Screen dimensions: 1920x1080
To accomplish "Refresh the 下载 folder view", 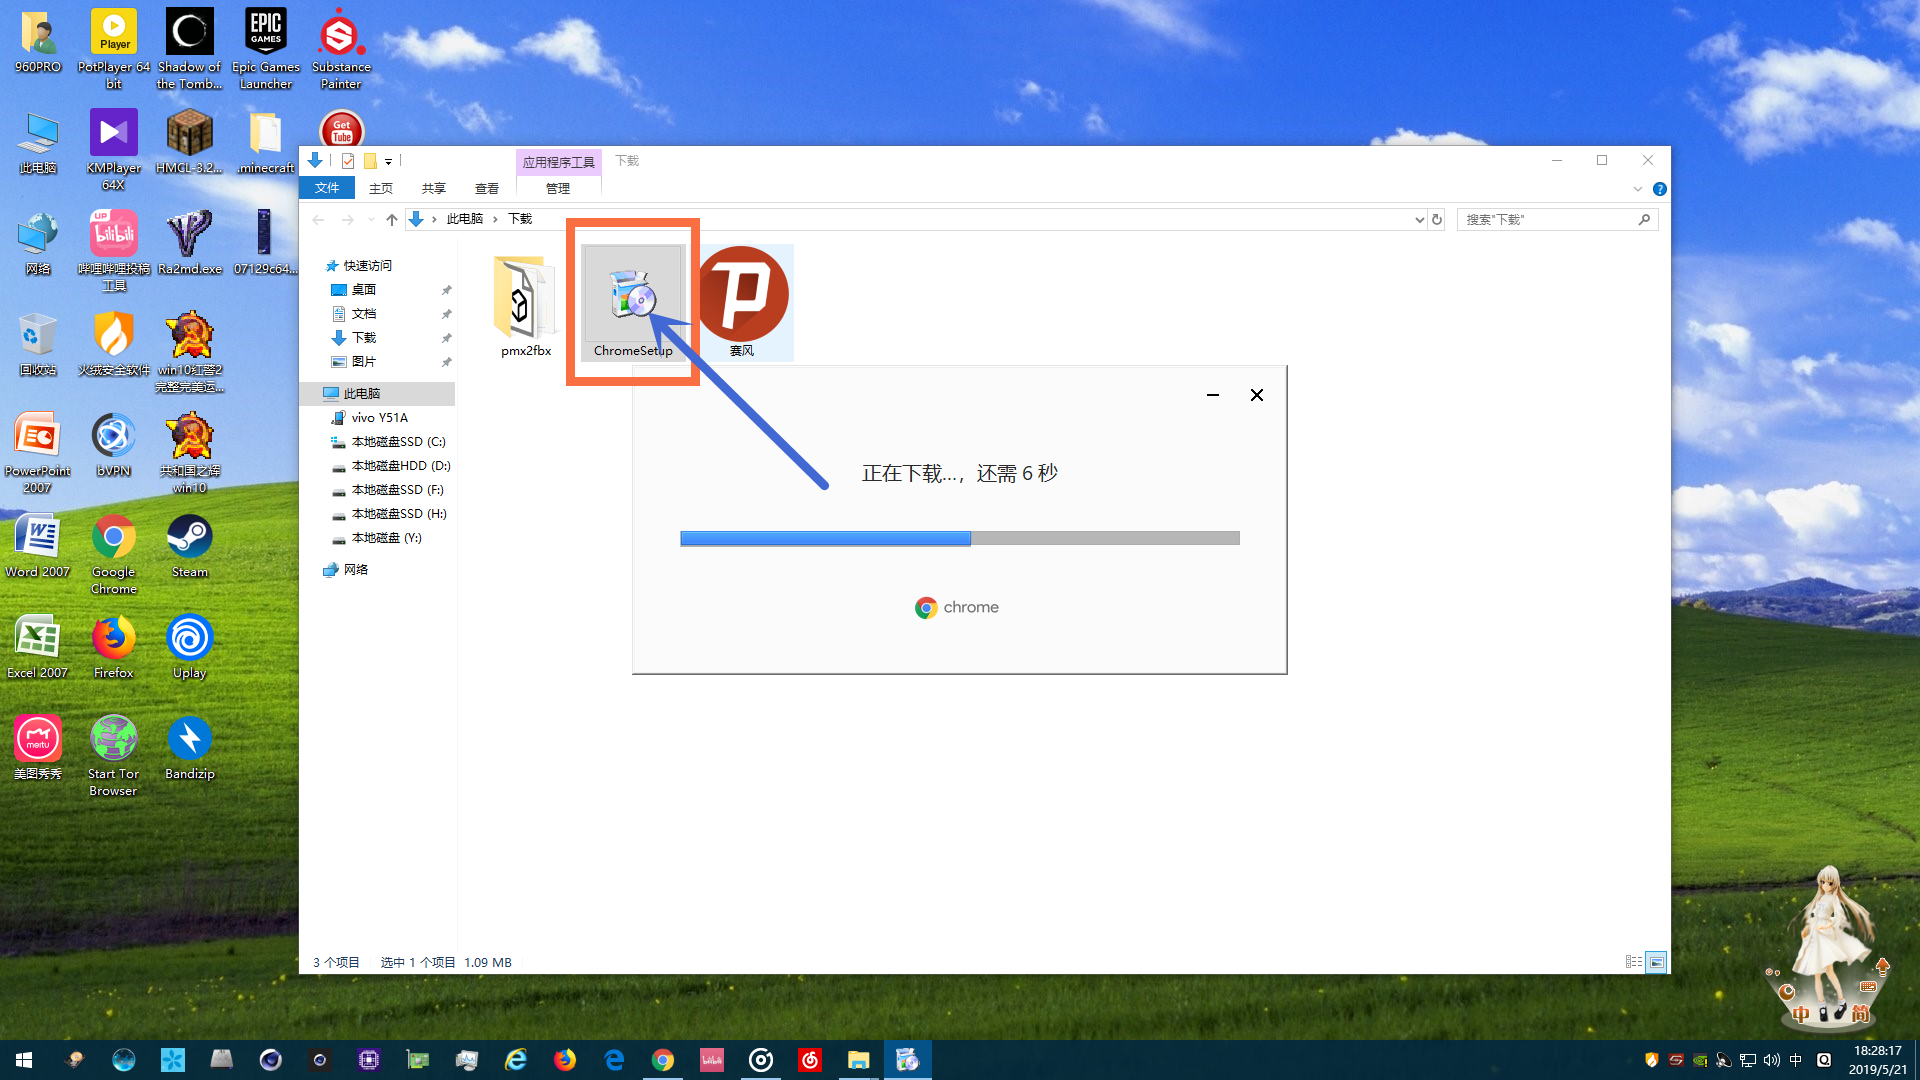I will [1437, 219].
